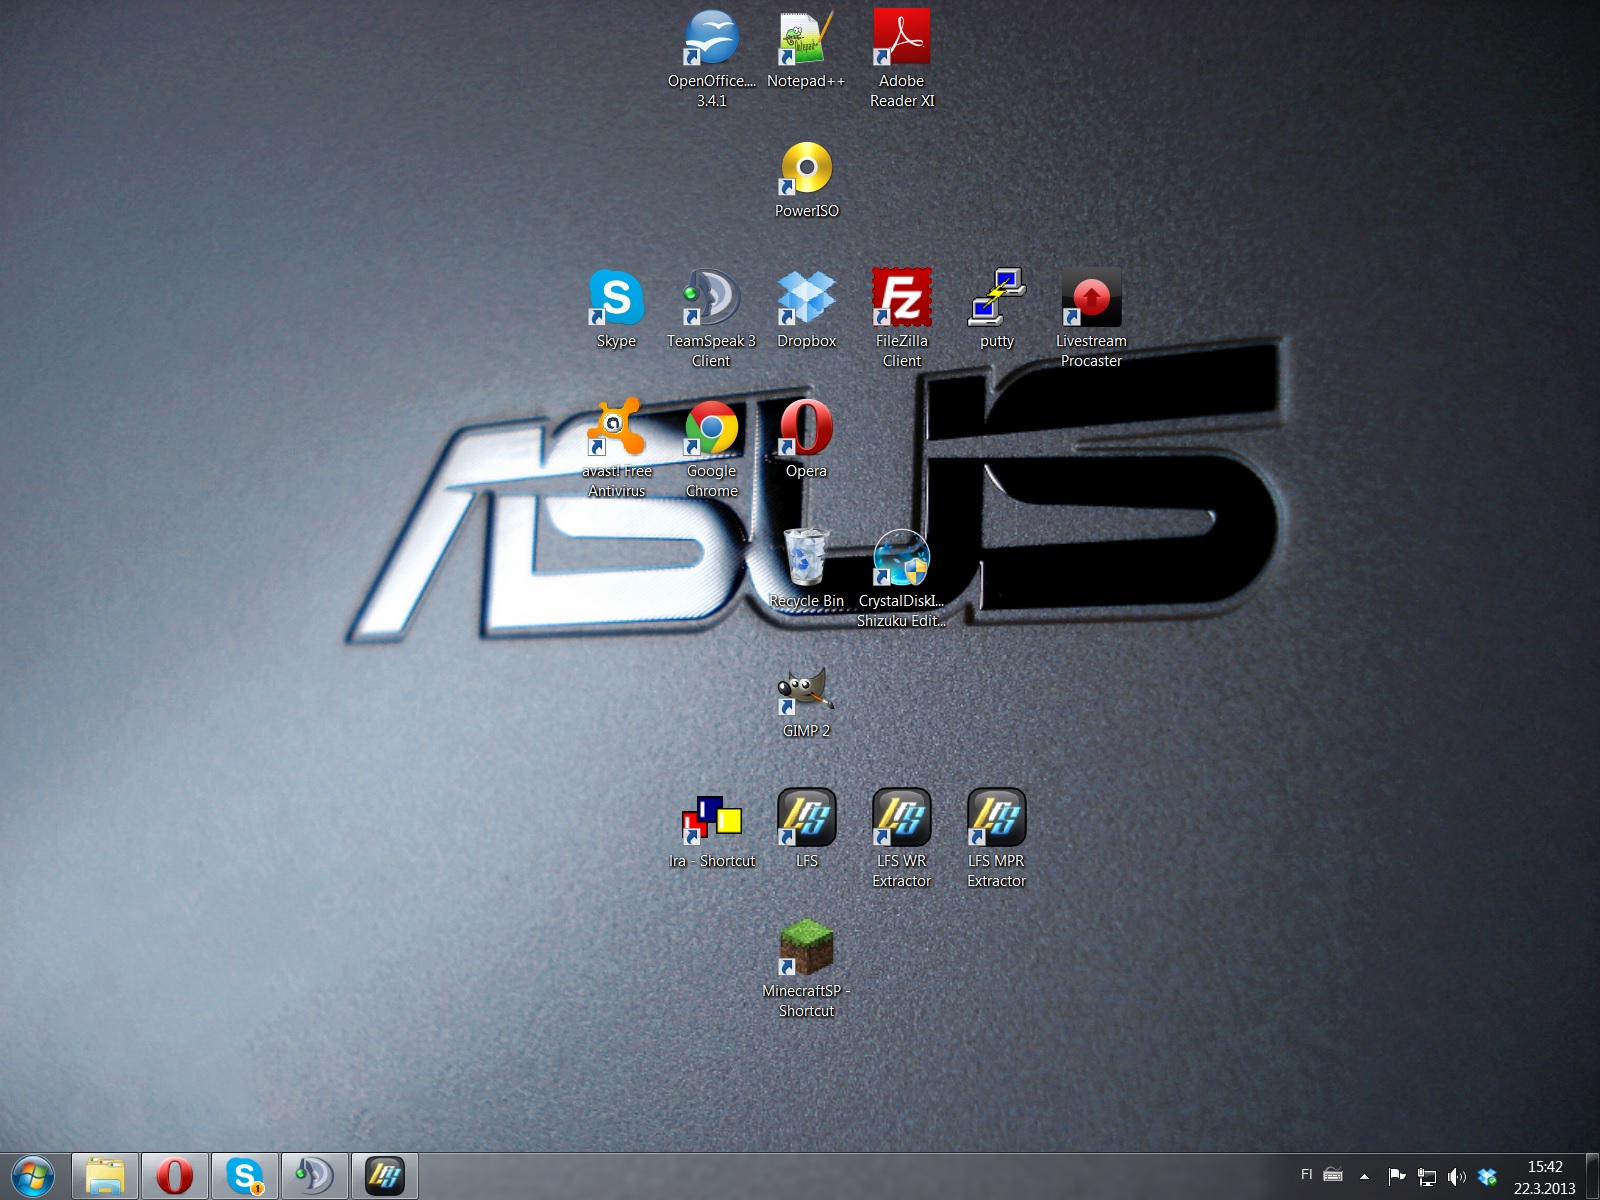Click the Google Chrome desktop icon
The height and width of the screenshot is (1200, 1600).
click(x=711, y=448)
